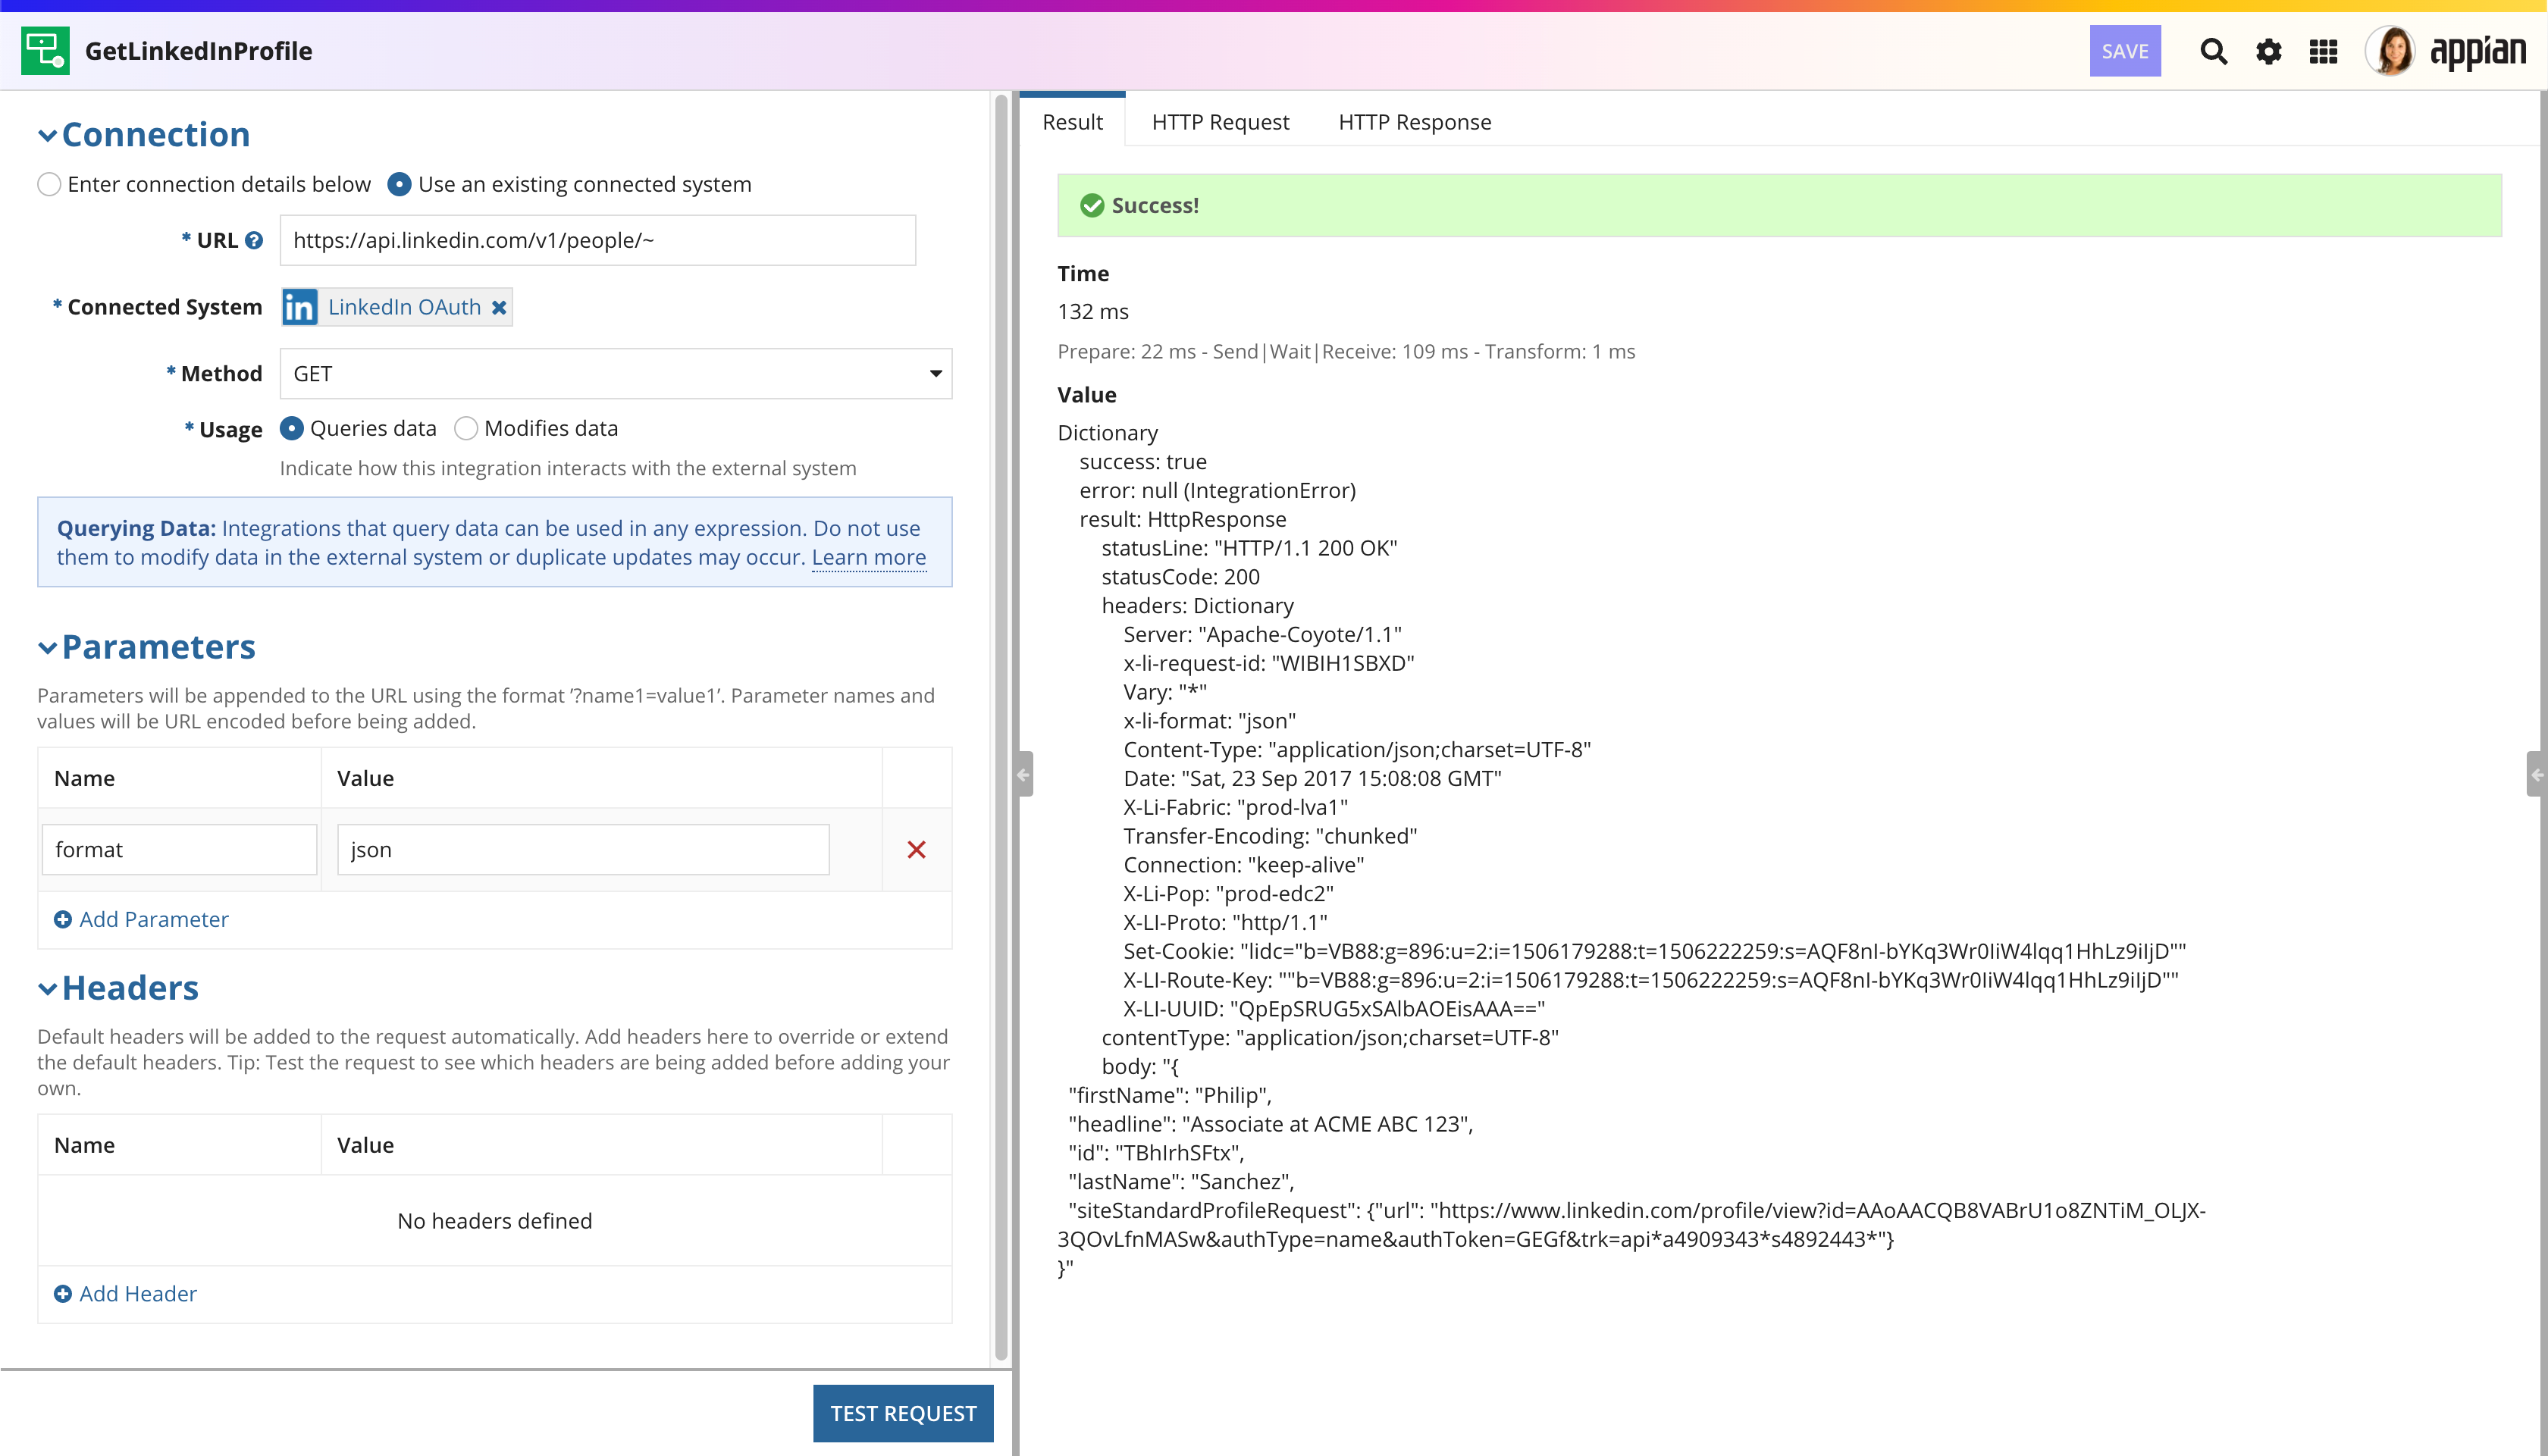Select Use an existing connected system radio
Image resolution: width=2548 pixels, height=1456 pixels.
pos(399,185)
